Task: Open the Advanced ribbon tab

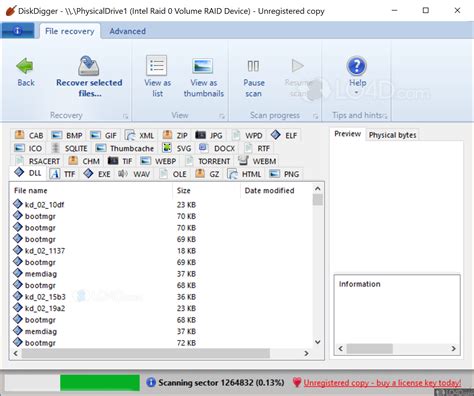Action: tap(128, 31)
